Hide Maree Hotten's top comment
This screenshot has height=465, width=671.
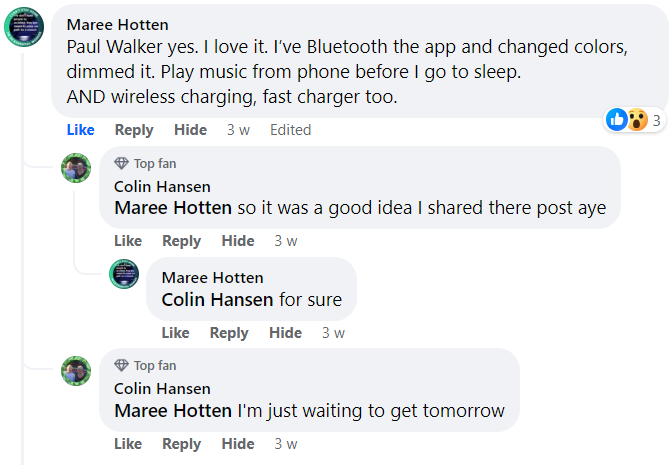click(x=190, y=130)
